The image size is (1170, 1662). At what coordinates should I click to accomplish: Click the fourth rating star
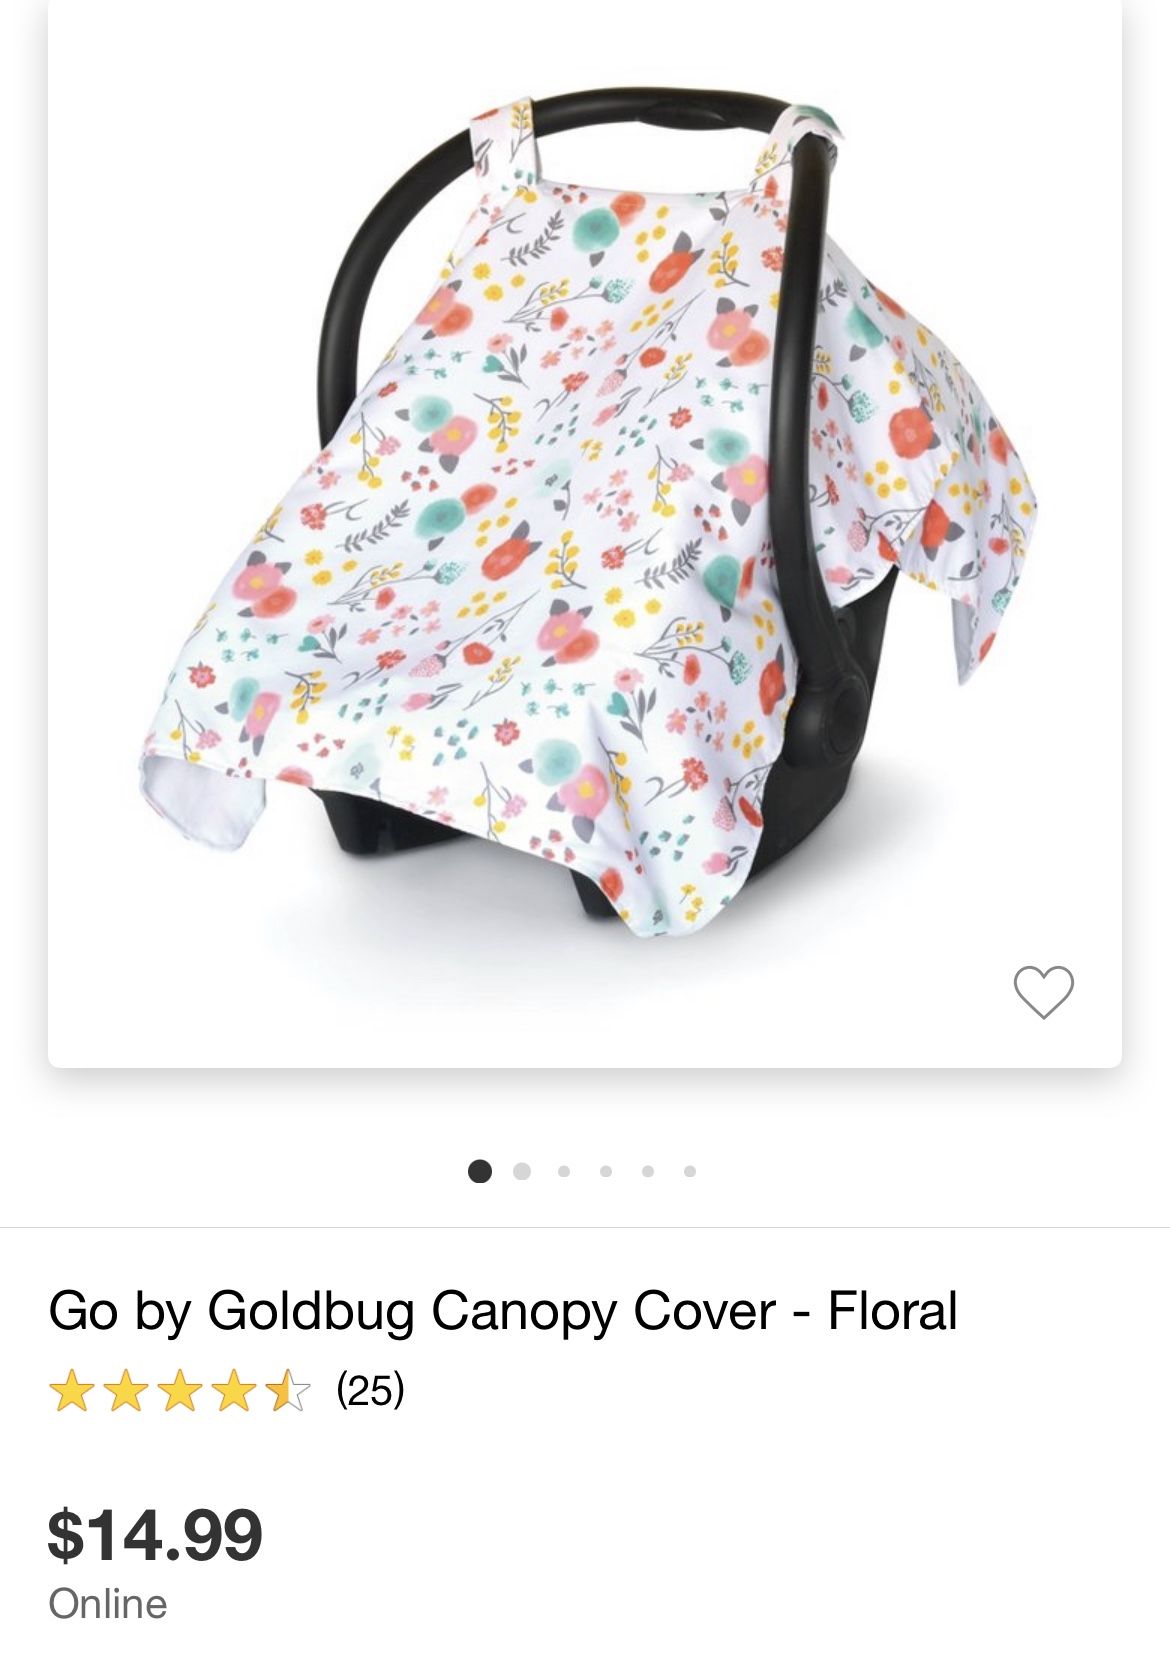[234, 1391]
